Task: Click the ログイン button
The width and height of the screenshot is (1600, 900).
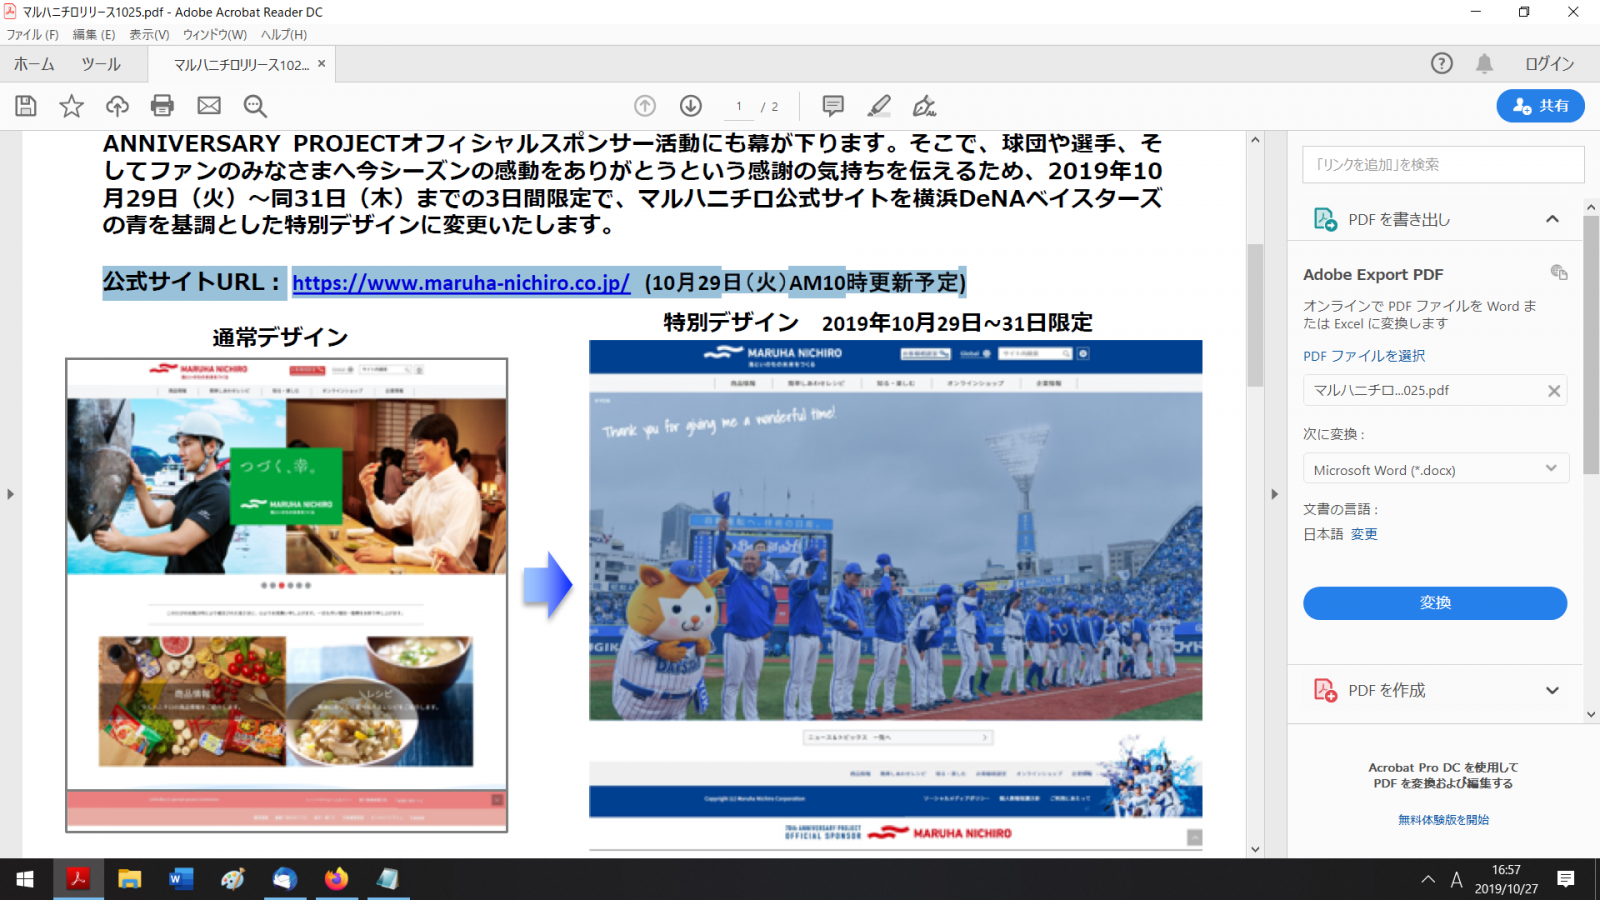Action: tap(1549, 64)
